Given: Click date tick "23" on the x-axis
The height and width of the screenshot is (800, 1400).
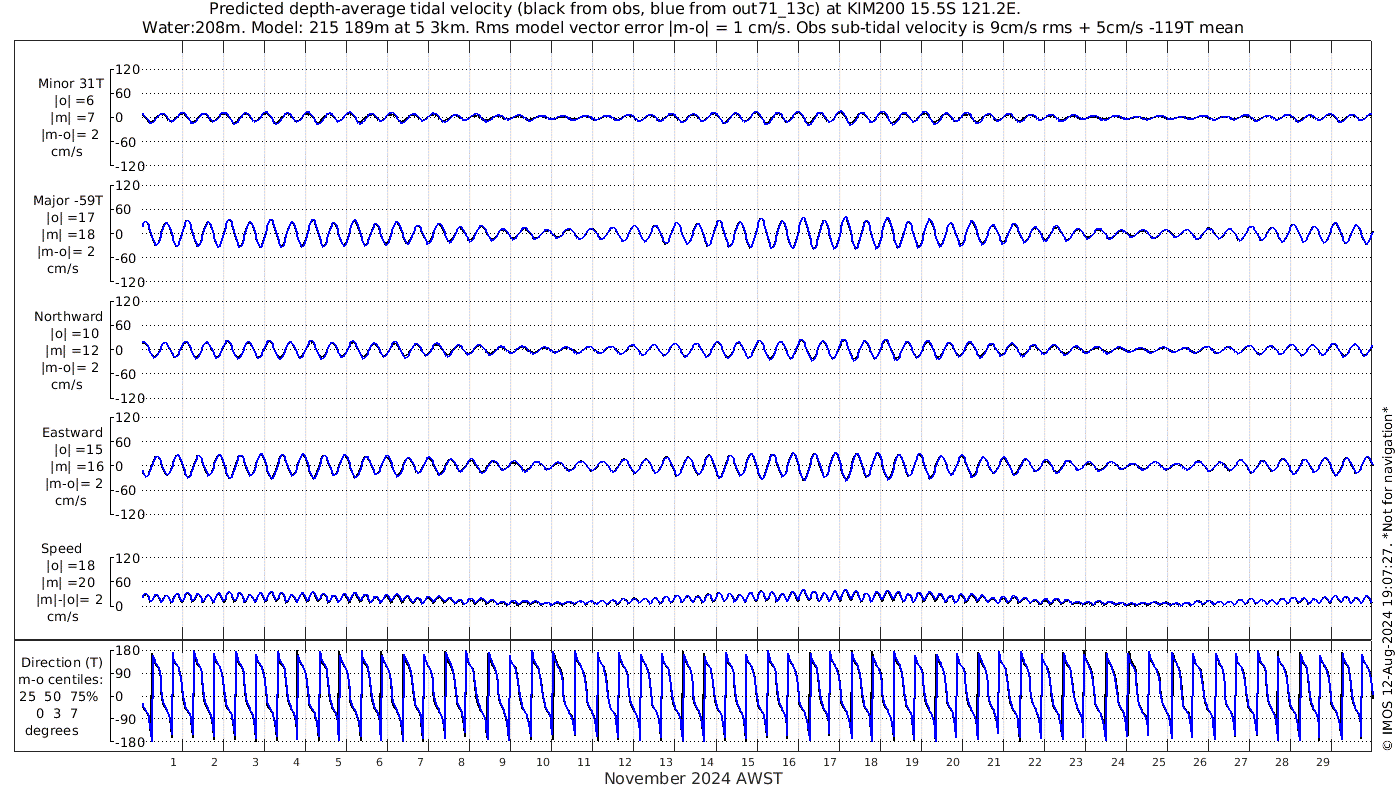Looking at the screenshot, I should pyautogui.click(x=1076, y=762).
